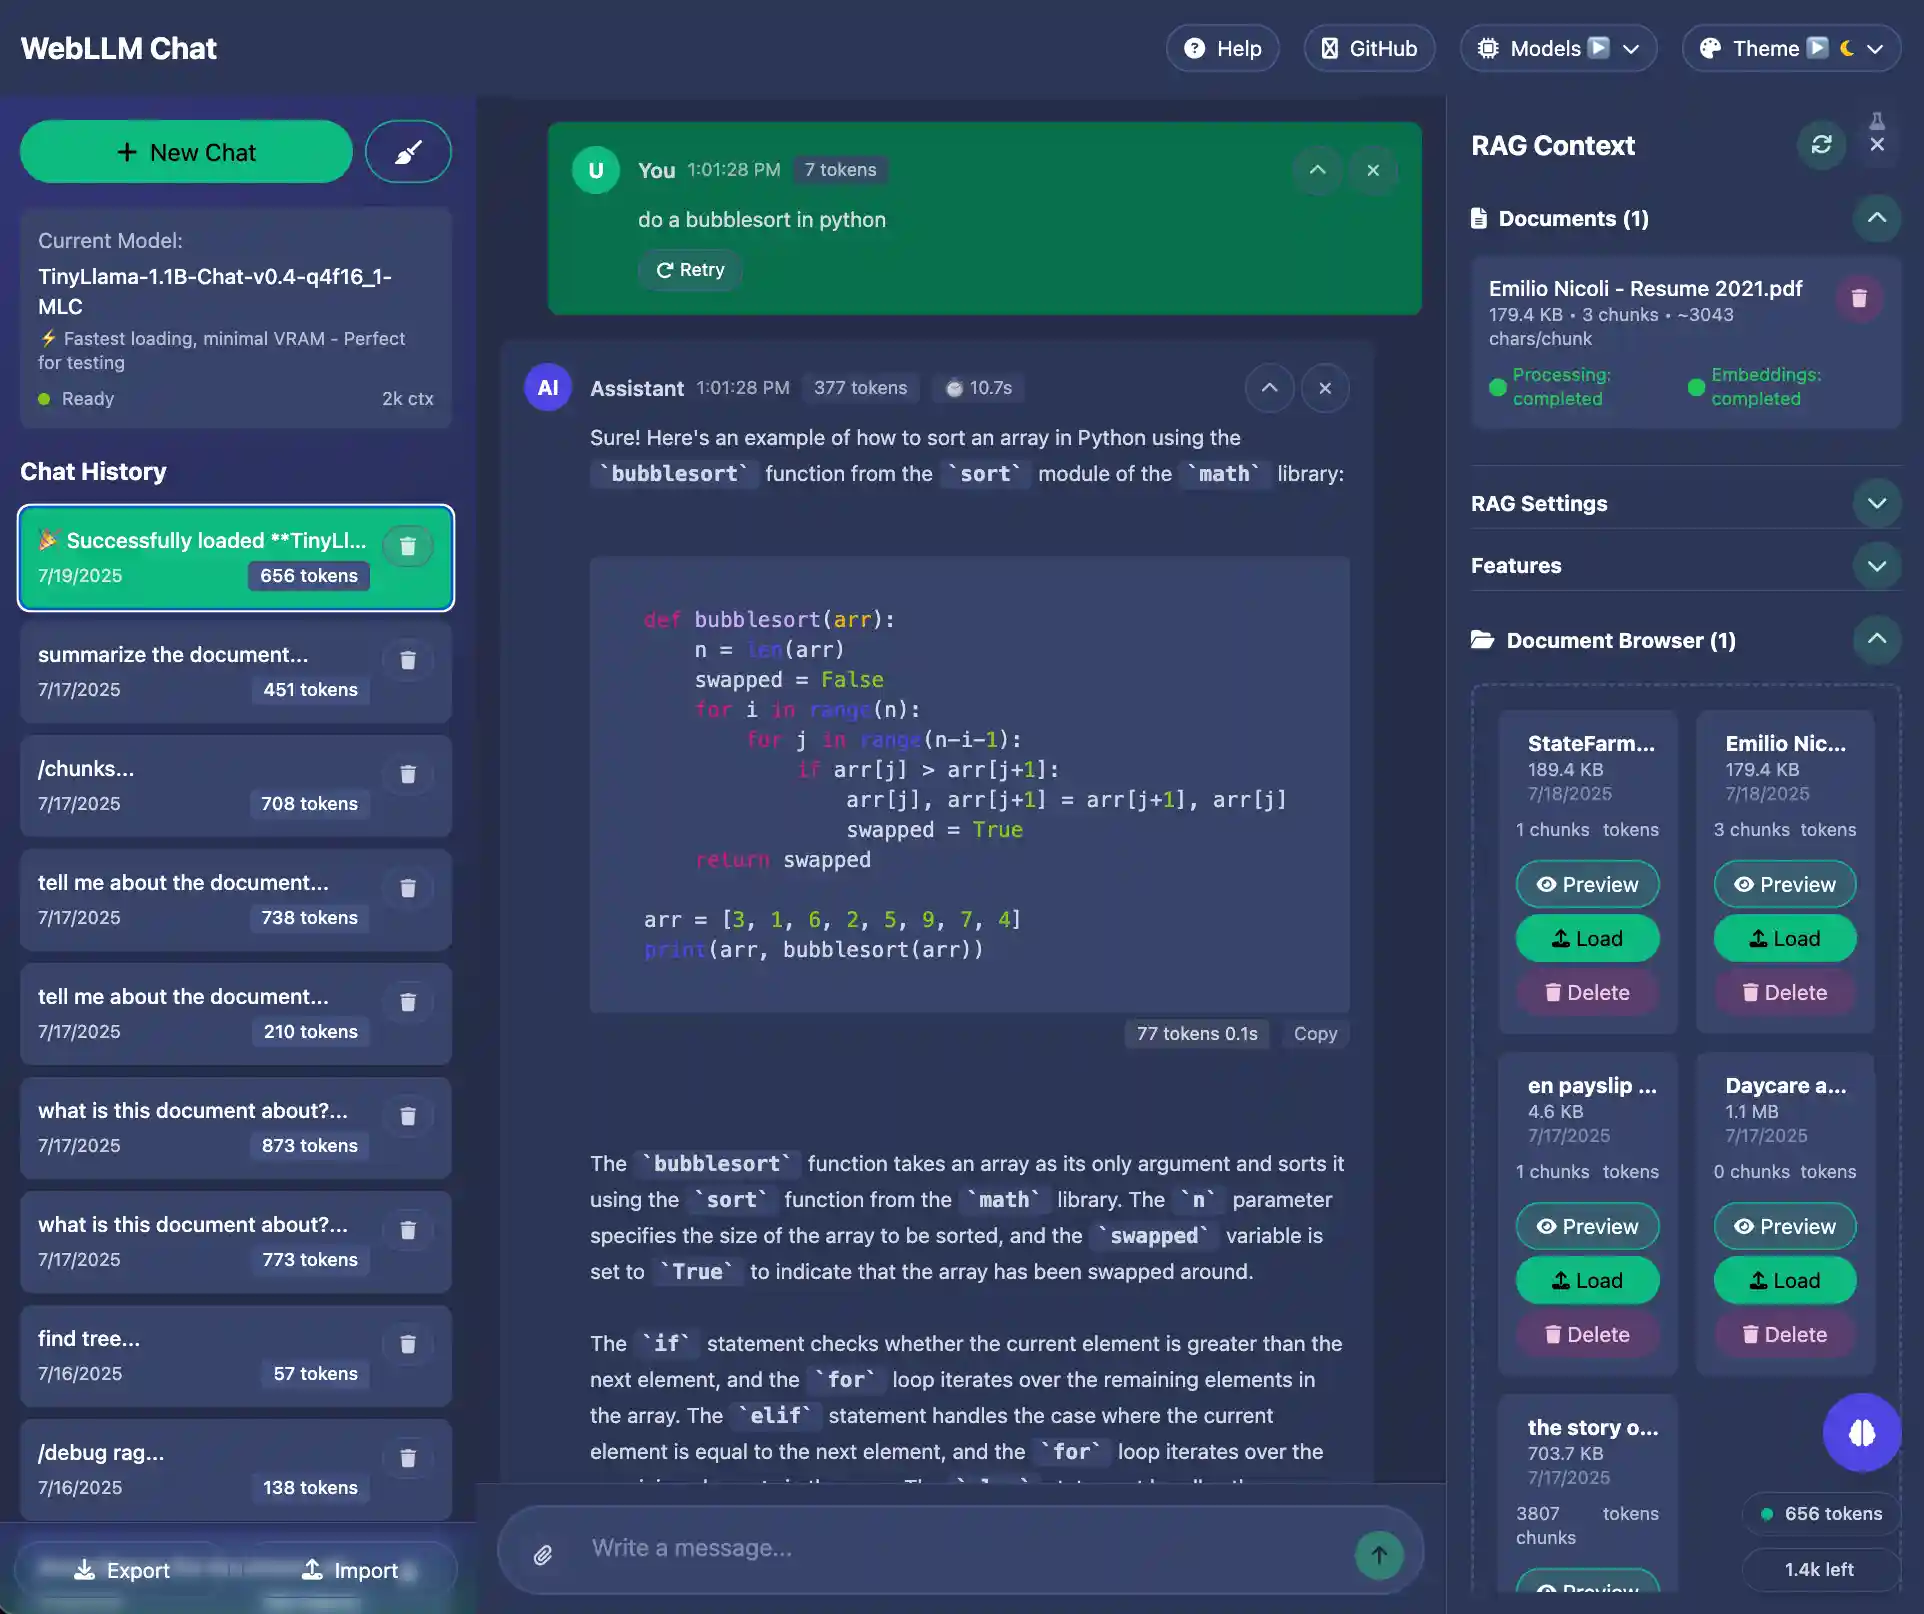Screen dimensions: 1924x1614
Task: Select the flask experiment icon above RAG Context
Action: (1878, 122)
